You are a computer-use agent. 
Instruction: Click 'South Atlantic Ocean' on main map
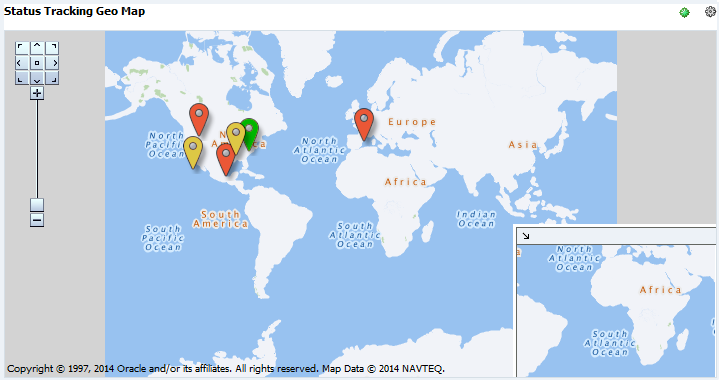click(x=354, y=235)
